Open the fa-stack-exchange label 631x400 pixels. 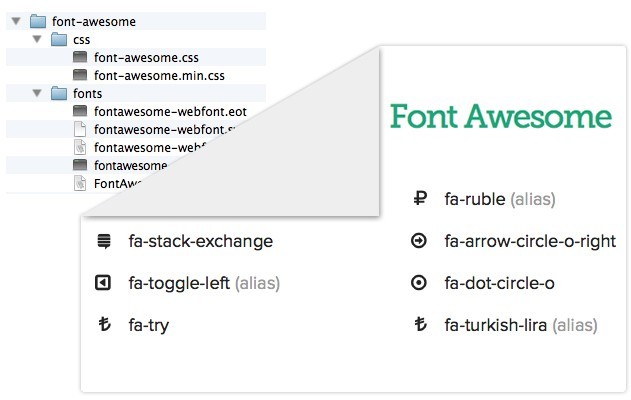click(200, 241)
